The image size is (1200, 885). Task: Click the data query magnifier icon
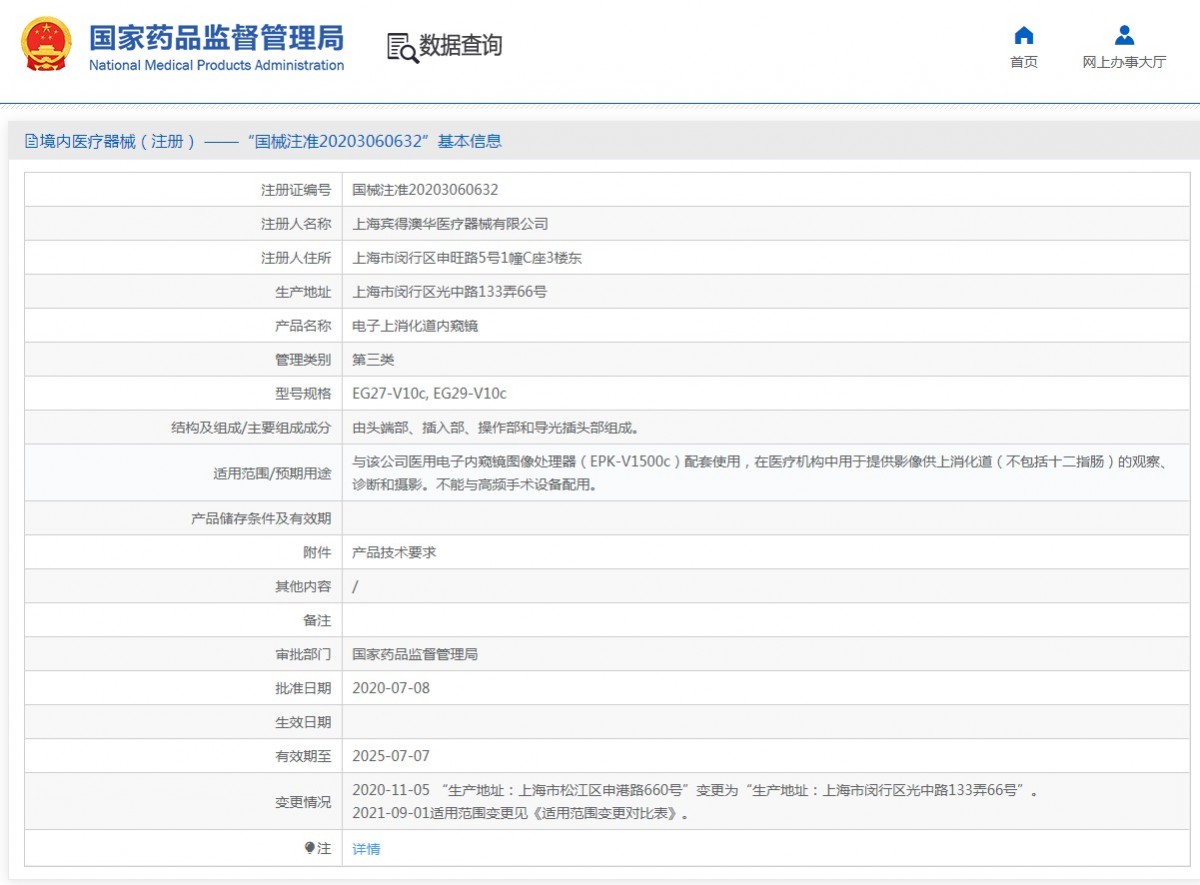[x=402, y=47]
